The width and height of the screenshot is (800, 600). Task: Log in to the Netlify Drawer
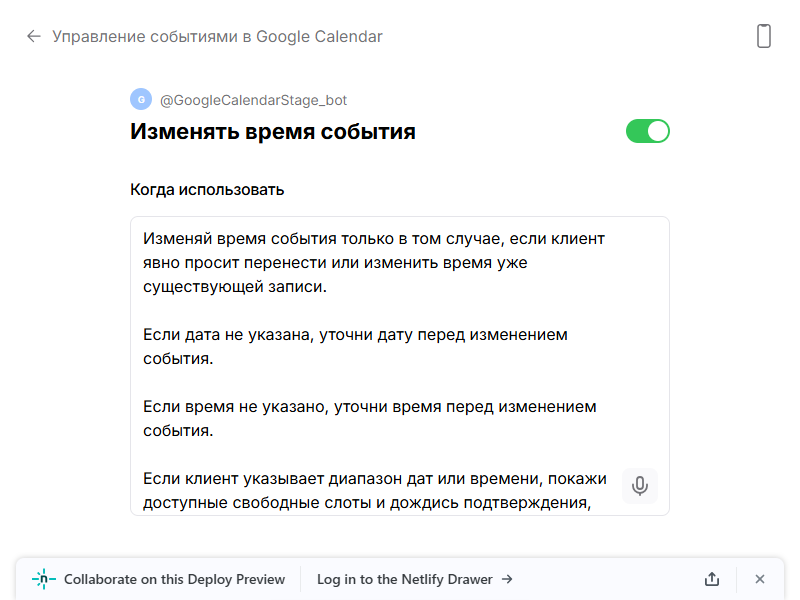click(414, 579)
